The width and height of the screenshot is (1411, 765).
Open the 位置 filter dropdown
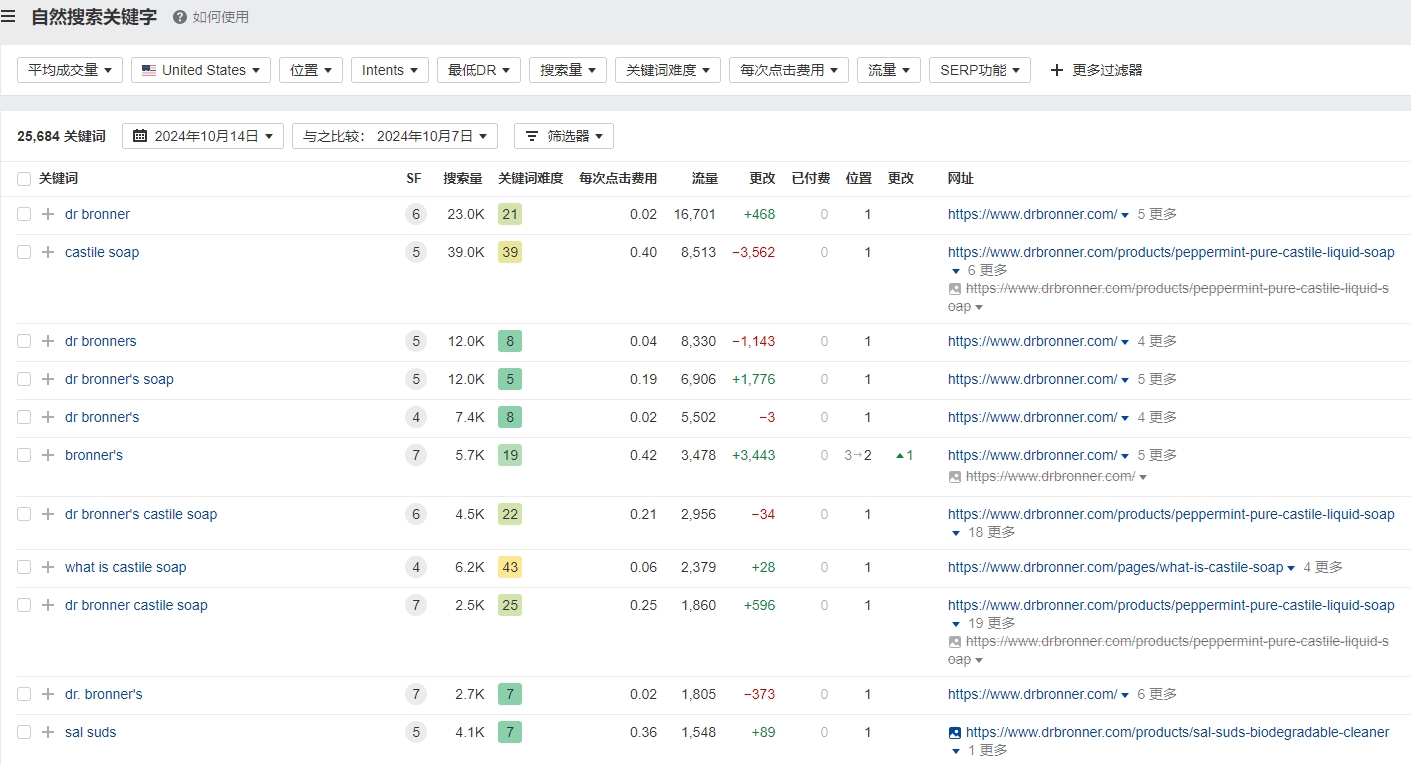pos(311,70)
